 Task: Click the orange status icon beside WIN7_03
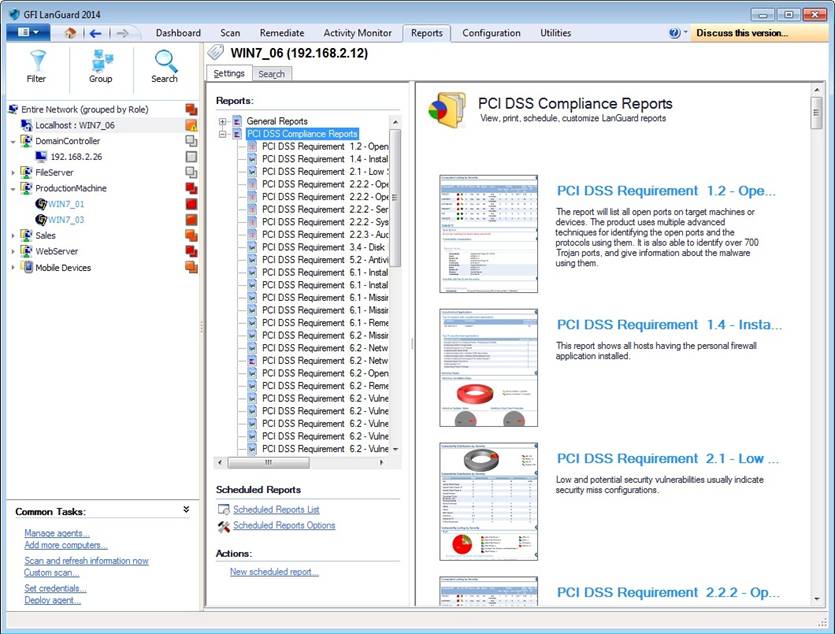(191, 220)
